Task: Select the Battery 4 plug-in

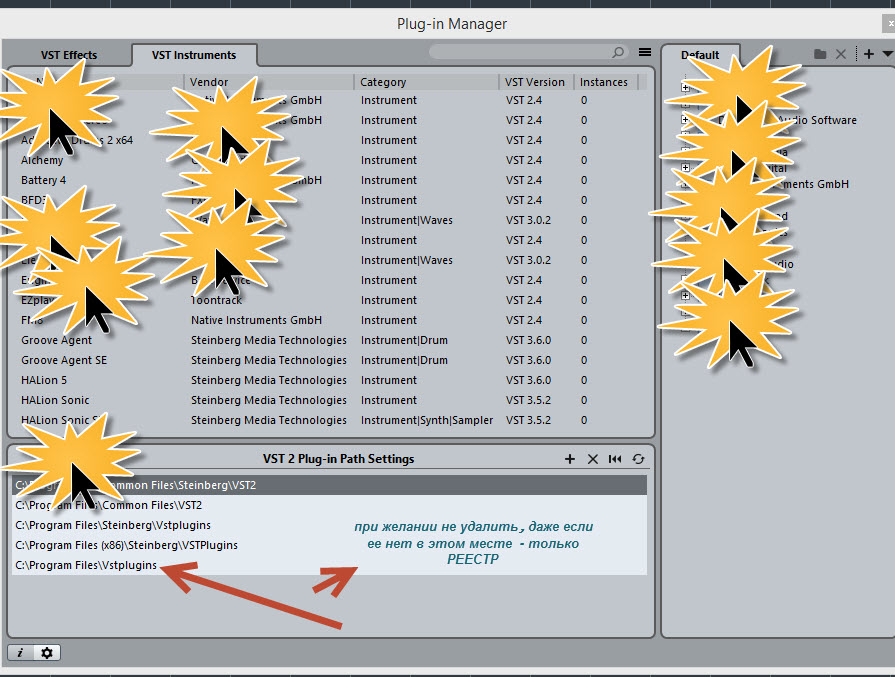Action: 43,180
